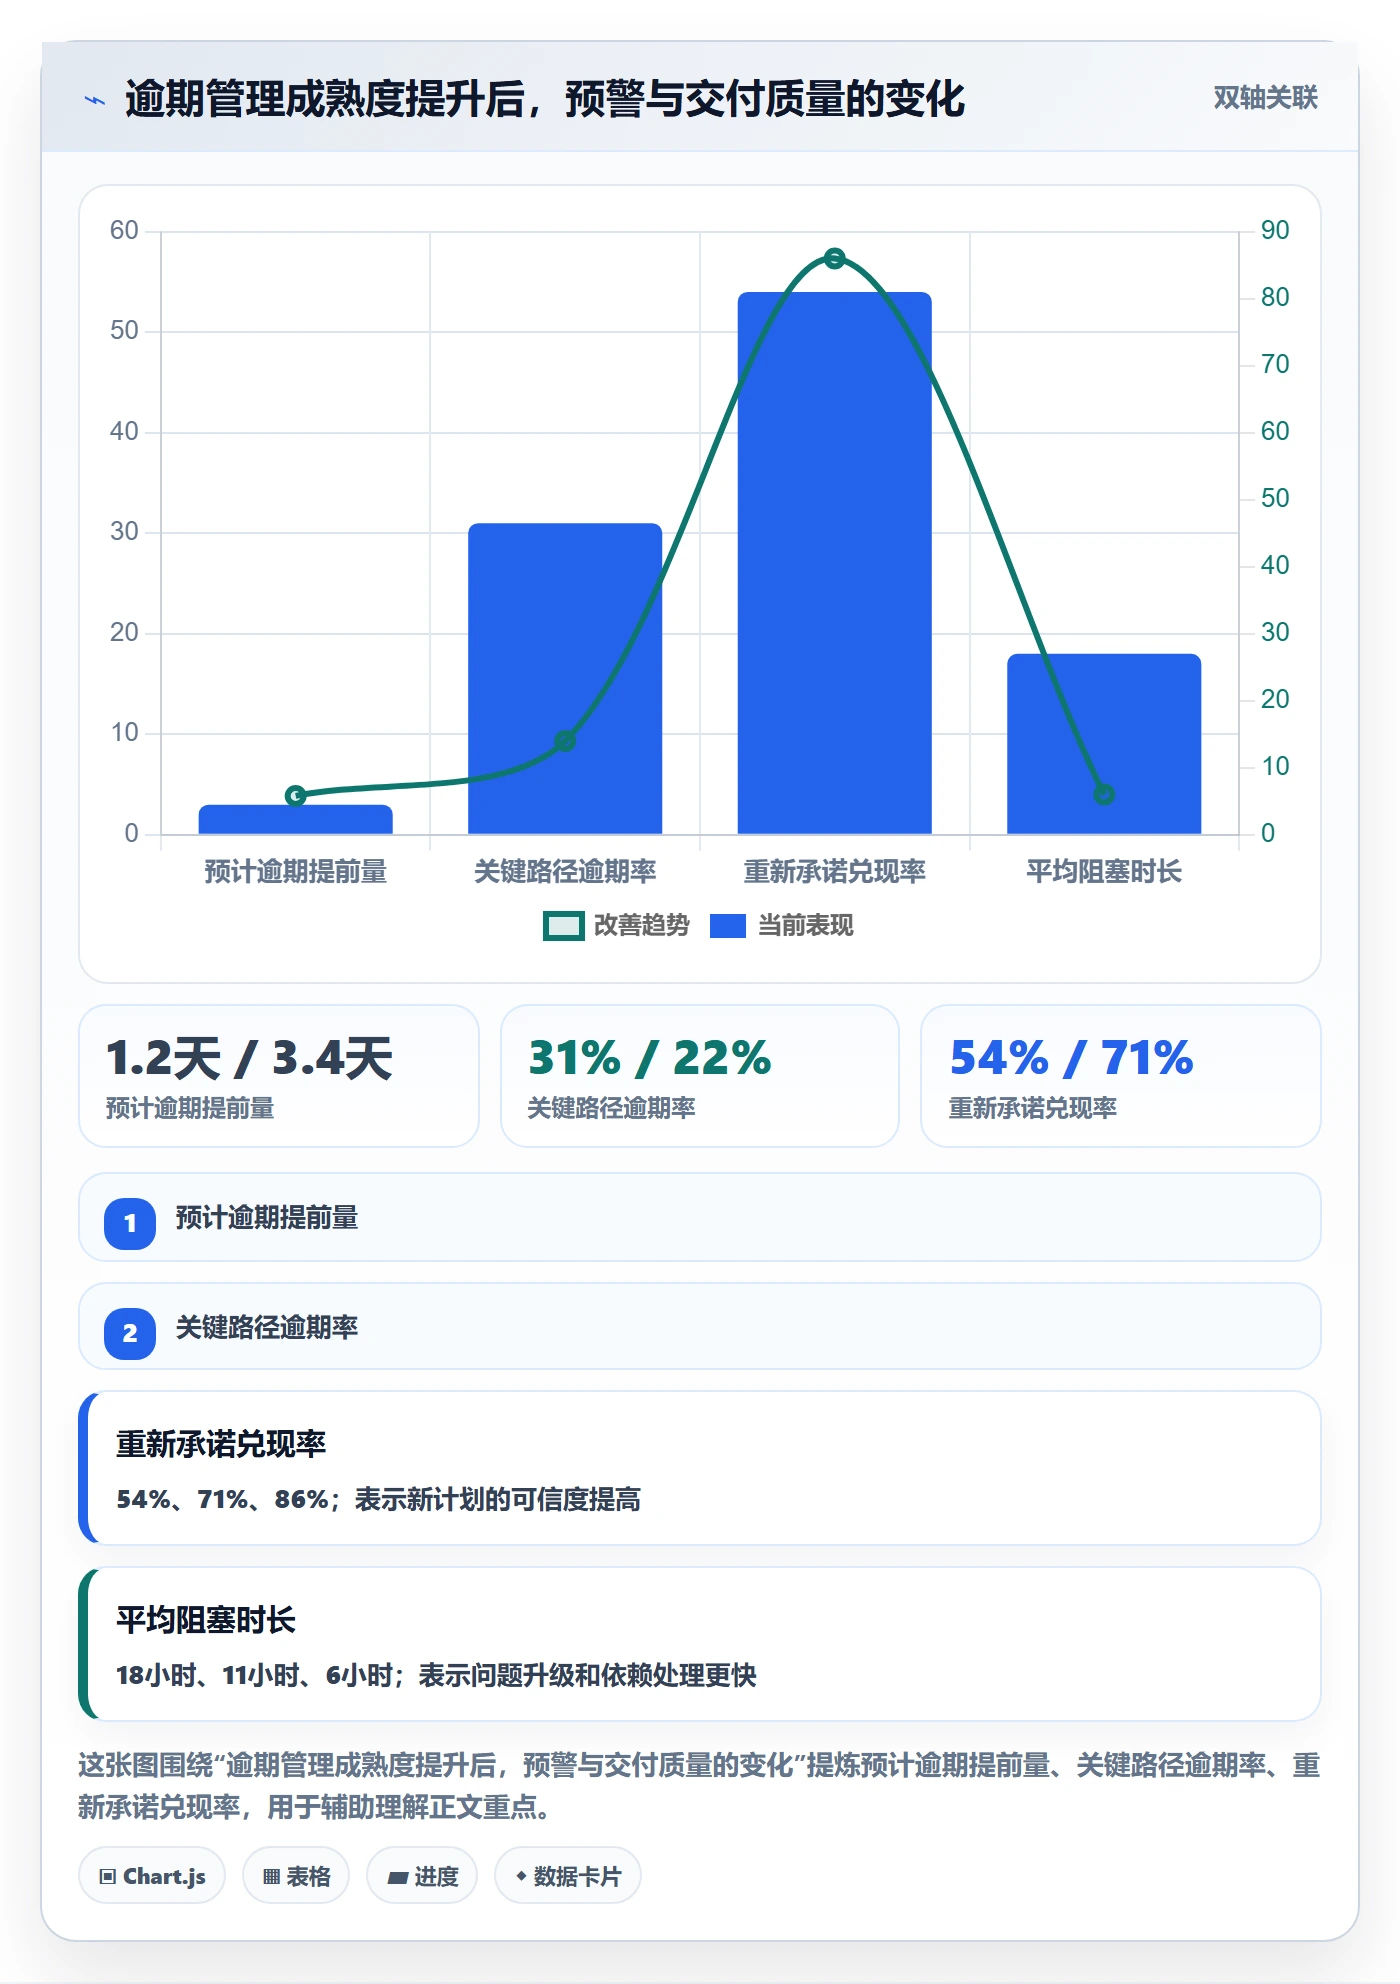The image size is (1400, 1984).
Task: Click the 重新承诺兑现率 card heading
Action: click(221, 1444)
